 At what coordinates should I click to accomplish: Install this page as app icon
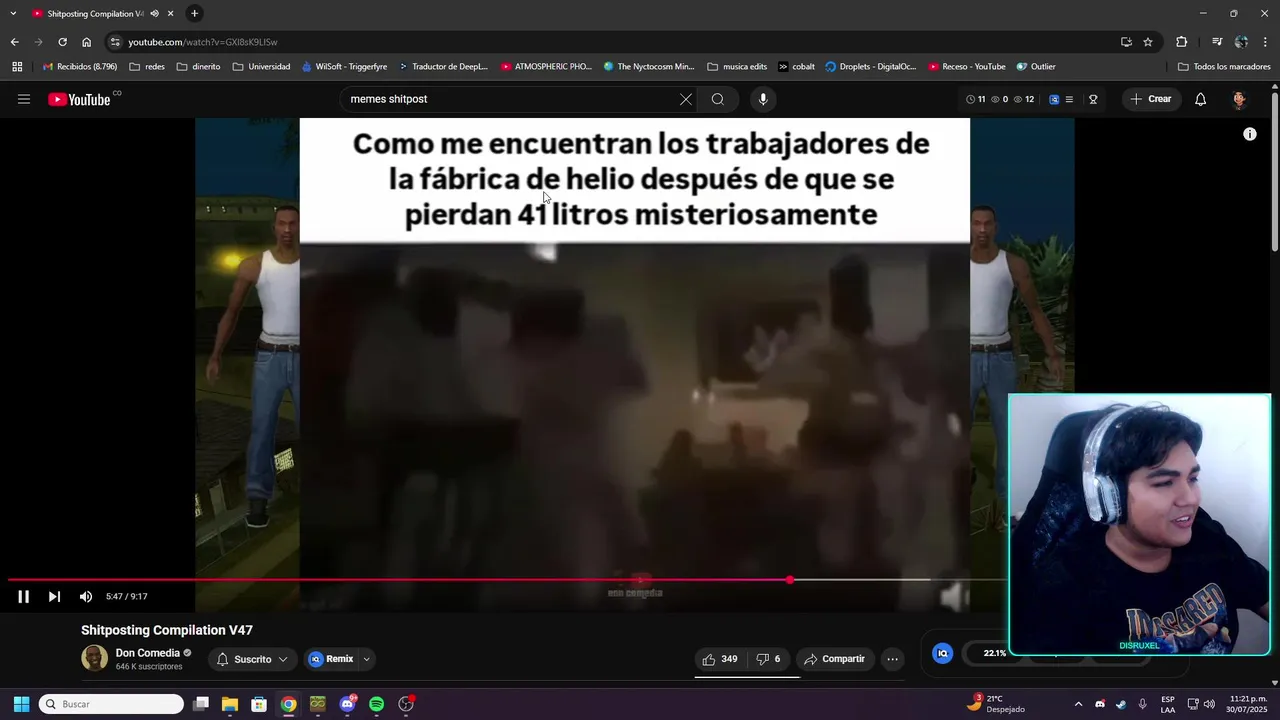coord(1126,42)
